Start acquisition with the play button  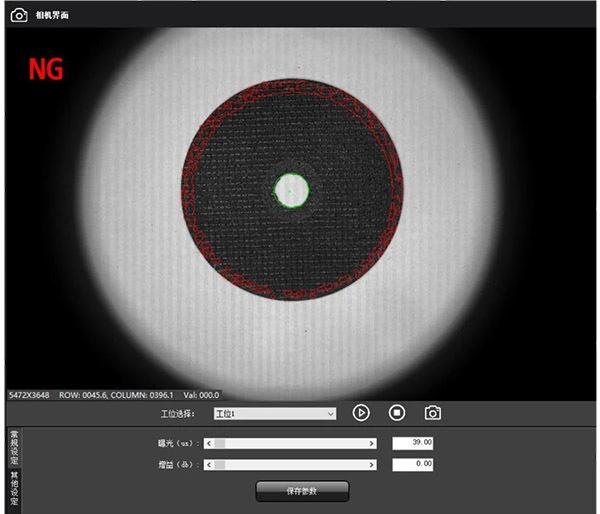tap(361, 413)
